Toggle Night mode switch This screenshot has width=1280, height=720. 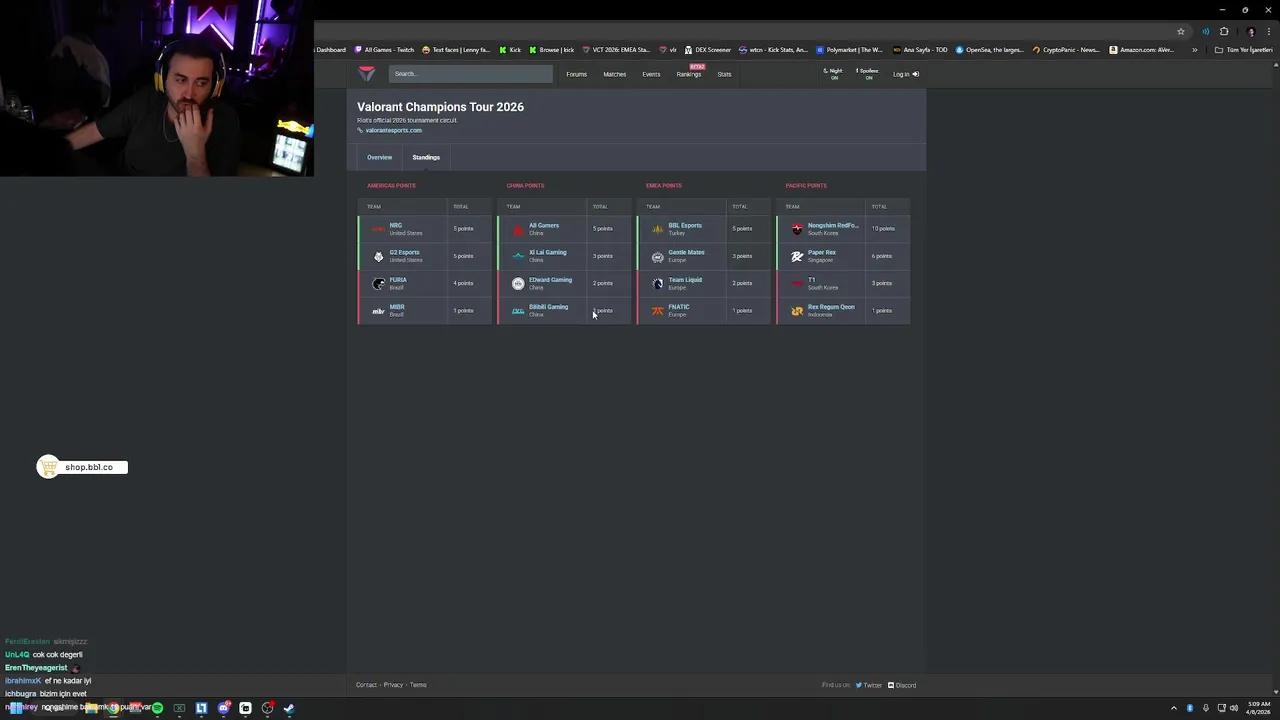tap(834, 73)
